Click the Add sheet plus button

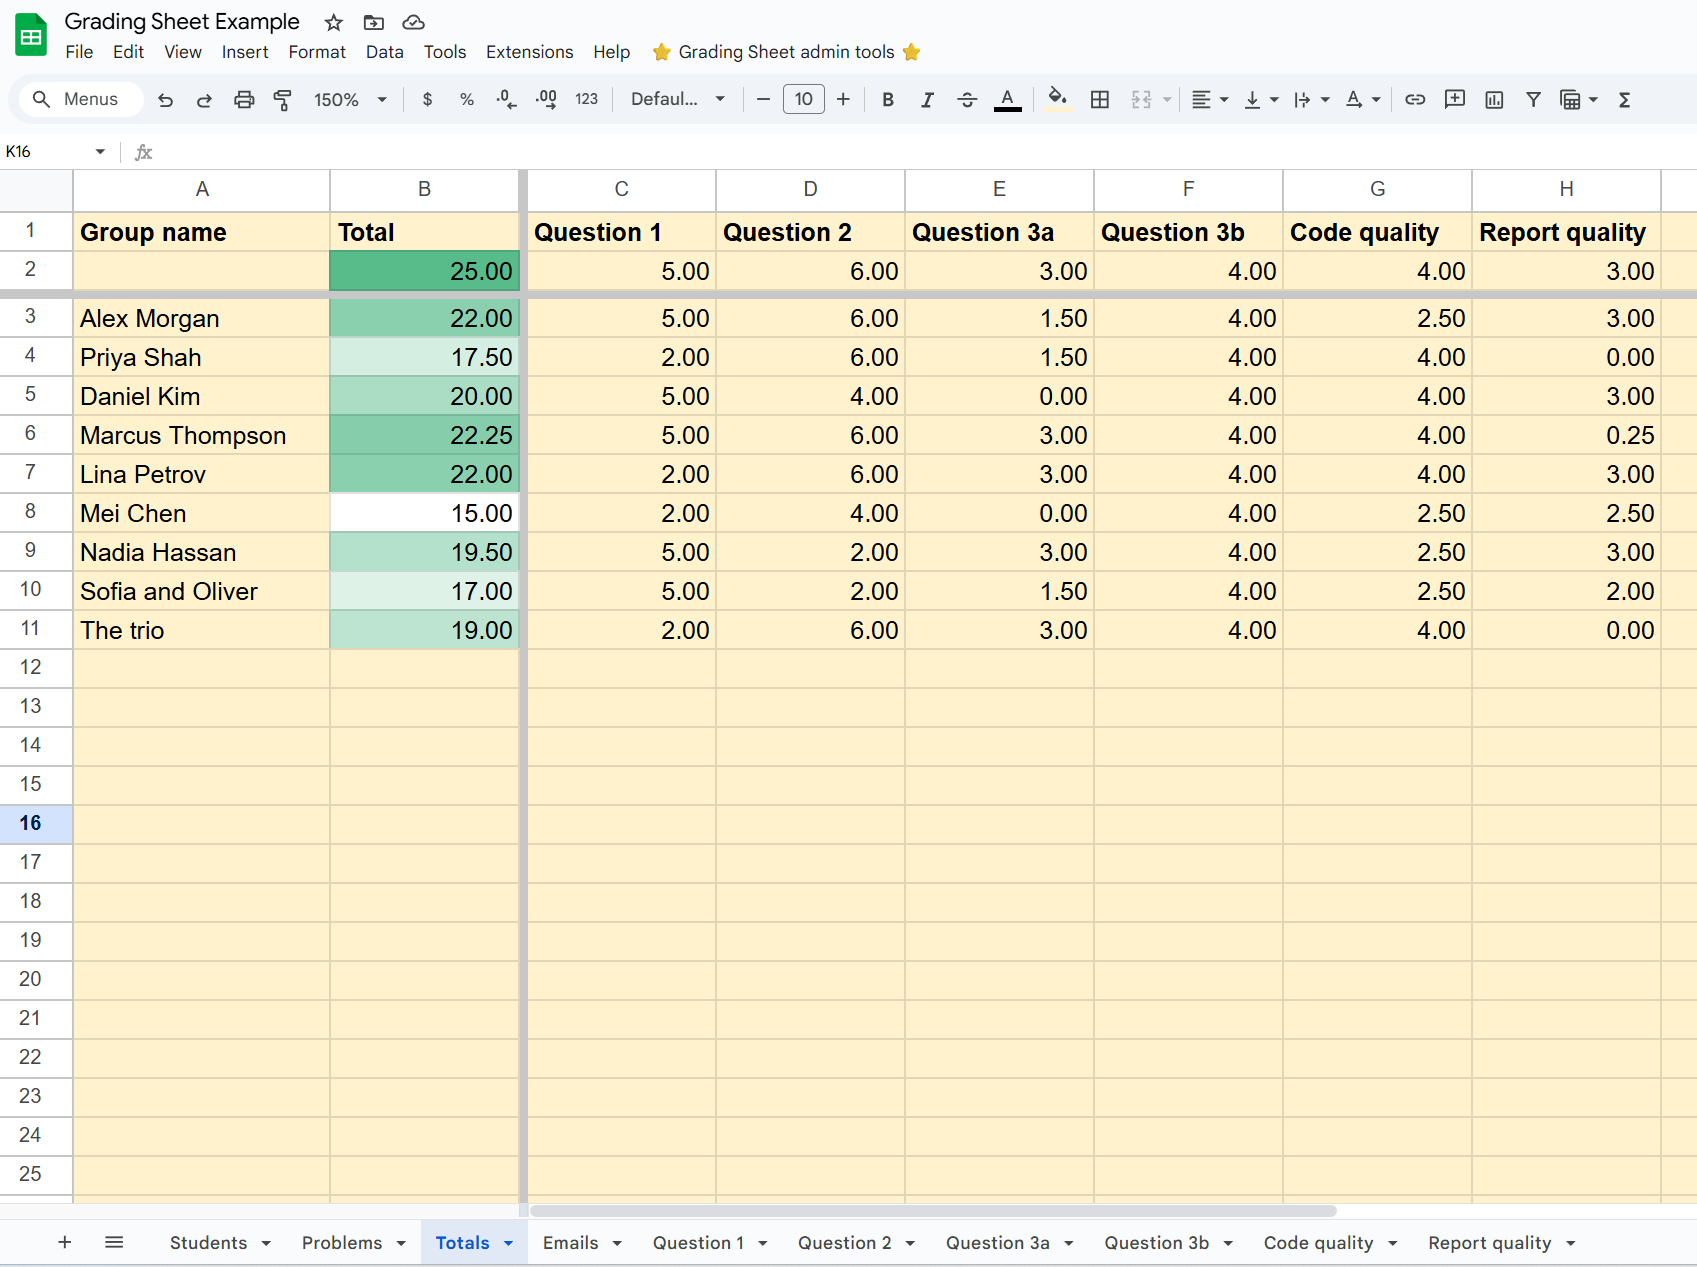pos(65,1242)
